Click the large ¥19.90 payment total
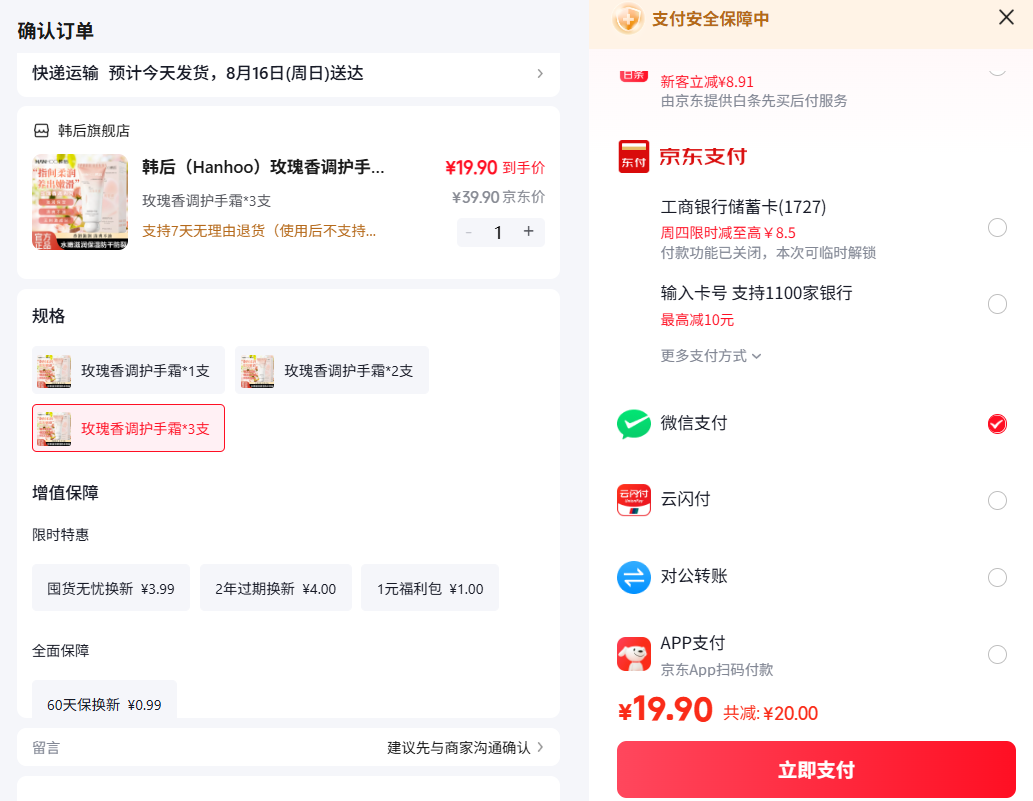The height and width of the screenshot is (801, 1033). (665, 709)
